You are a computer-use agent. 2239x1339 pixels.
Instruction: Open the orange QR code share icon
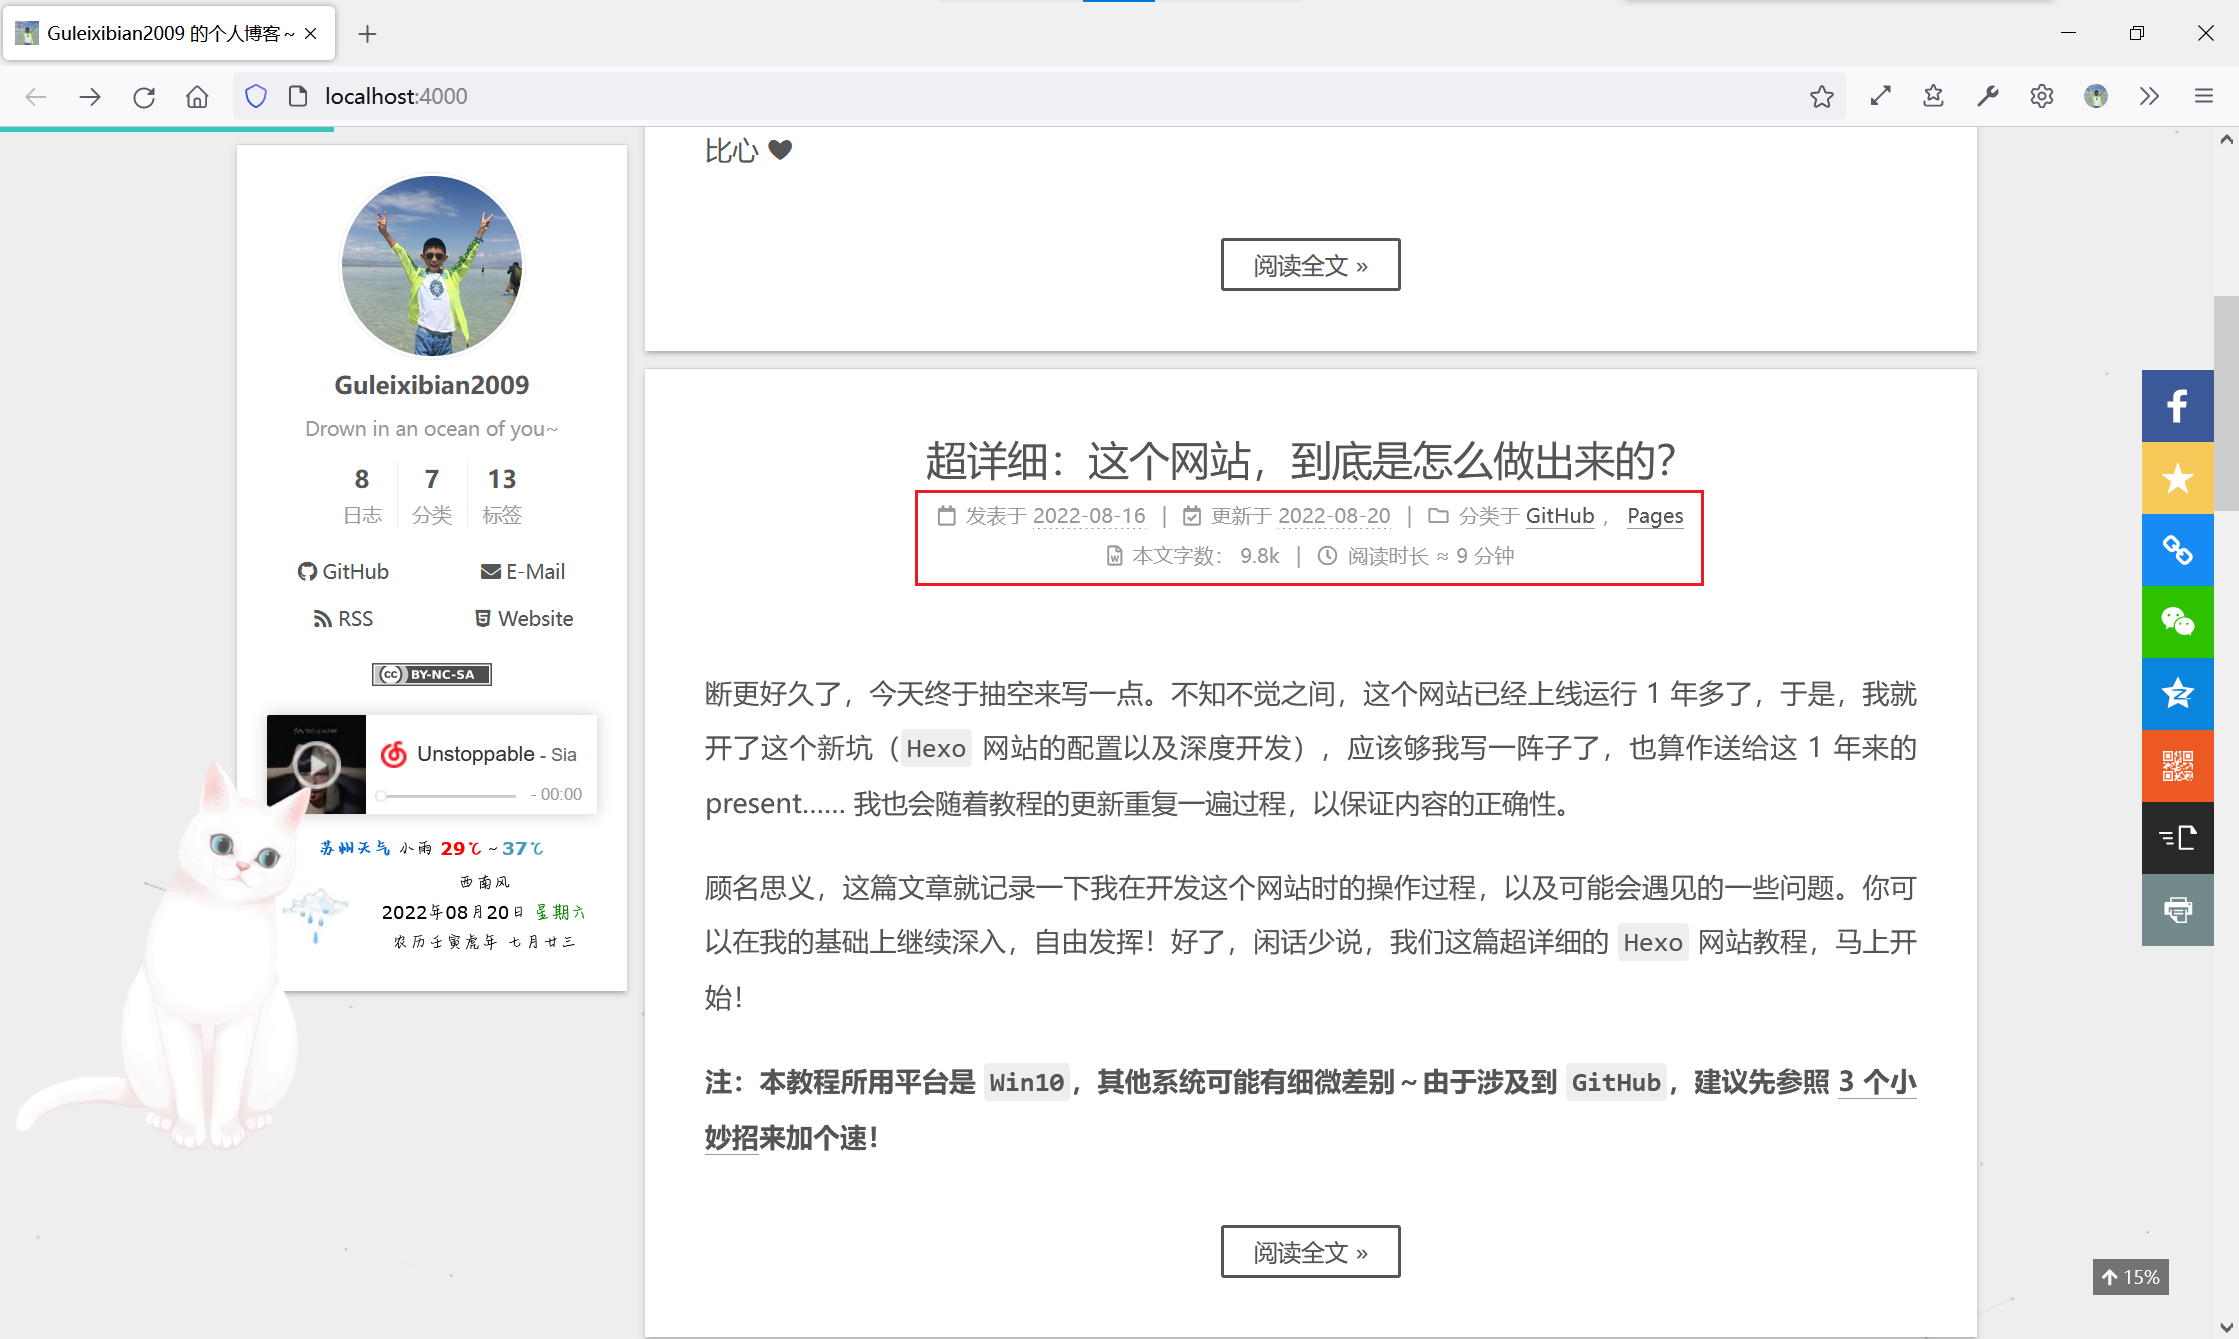click(x=2177, y=766)
